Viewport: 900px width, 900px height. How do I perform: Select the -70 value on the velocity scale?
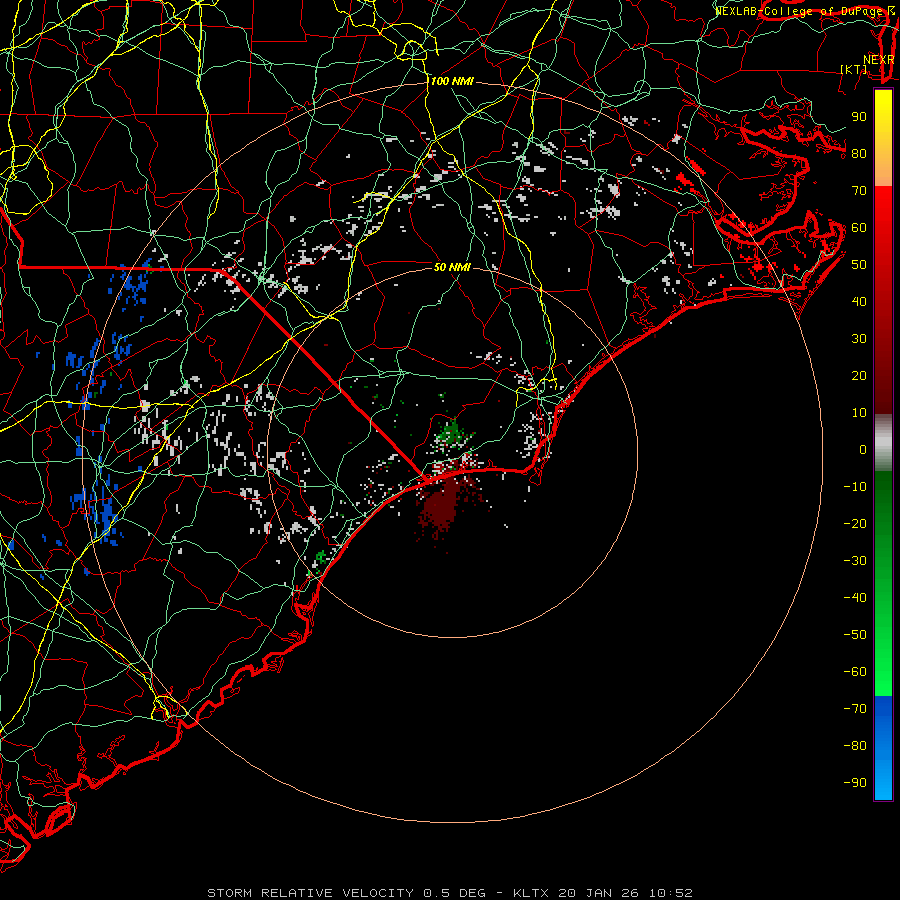855,709
